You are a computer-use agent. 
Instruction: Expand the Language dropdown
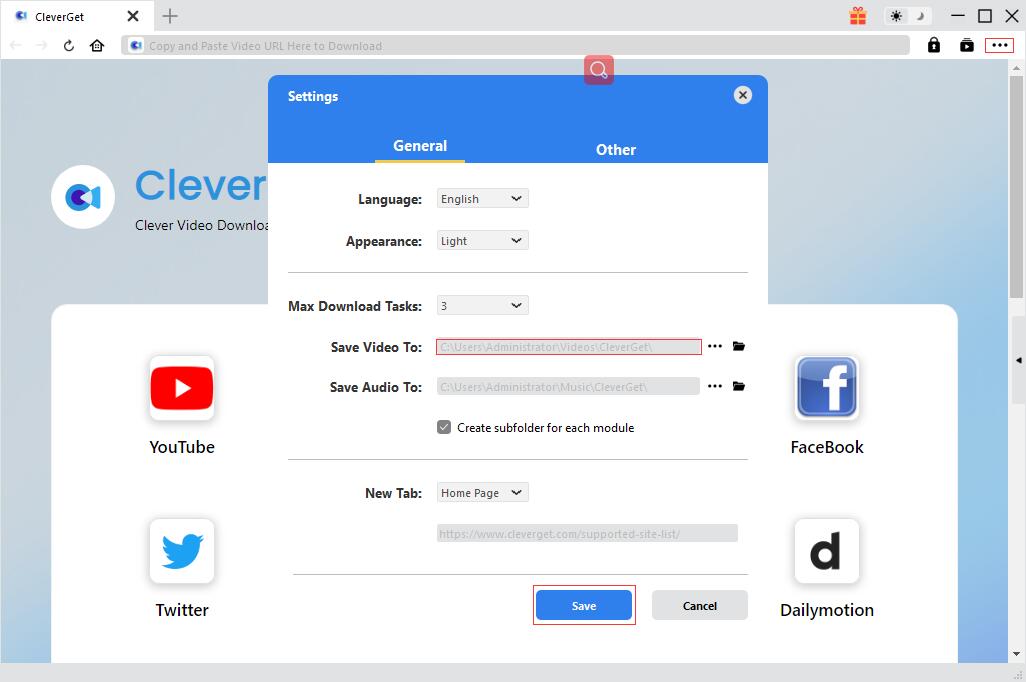point(483,199)
